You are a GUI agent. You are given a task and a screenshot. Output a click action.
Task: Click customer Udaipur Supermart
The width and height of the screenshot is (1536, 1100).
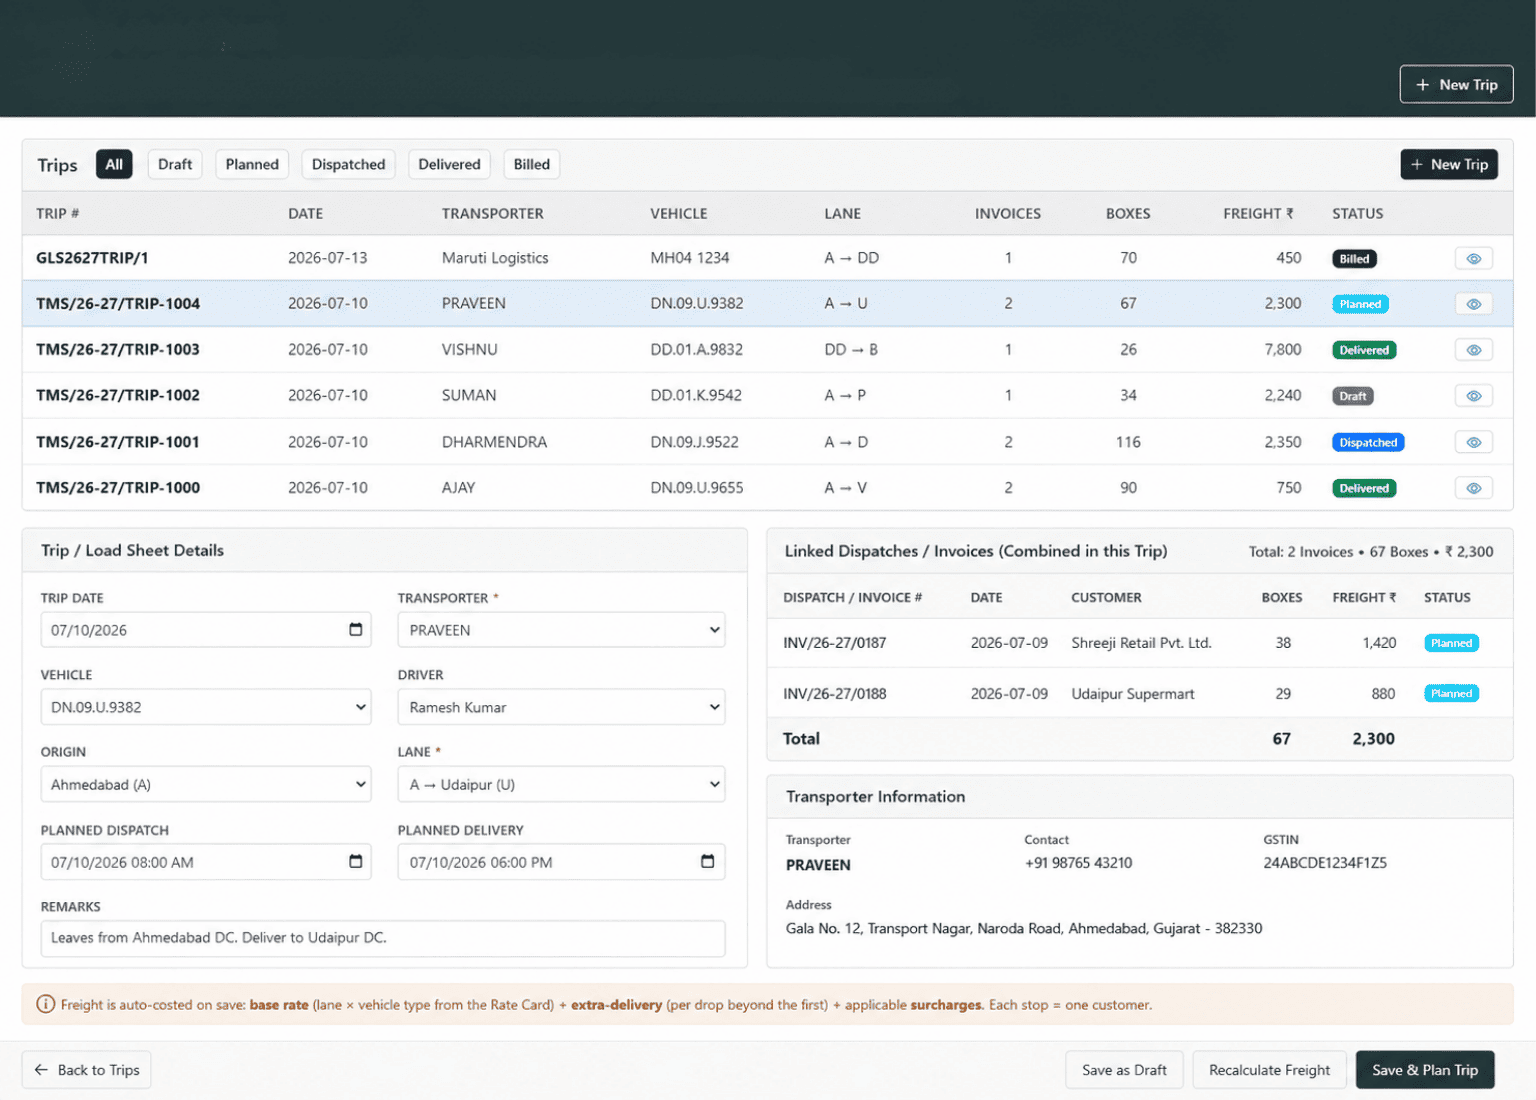1133,694
